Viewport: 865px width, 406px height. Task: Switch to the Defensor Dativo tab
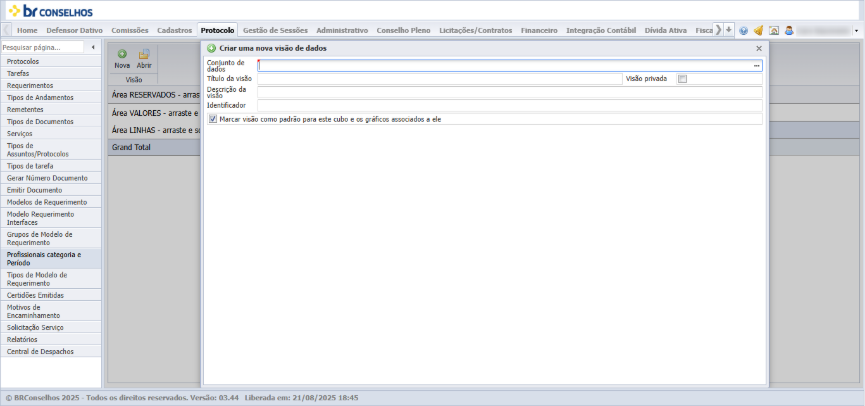coord(74,30)
